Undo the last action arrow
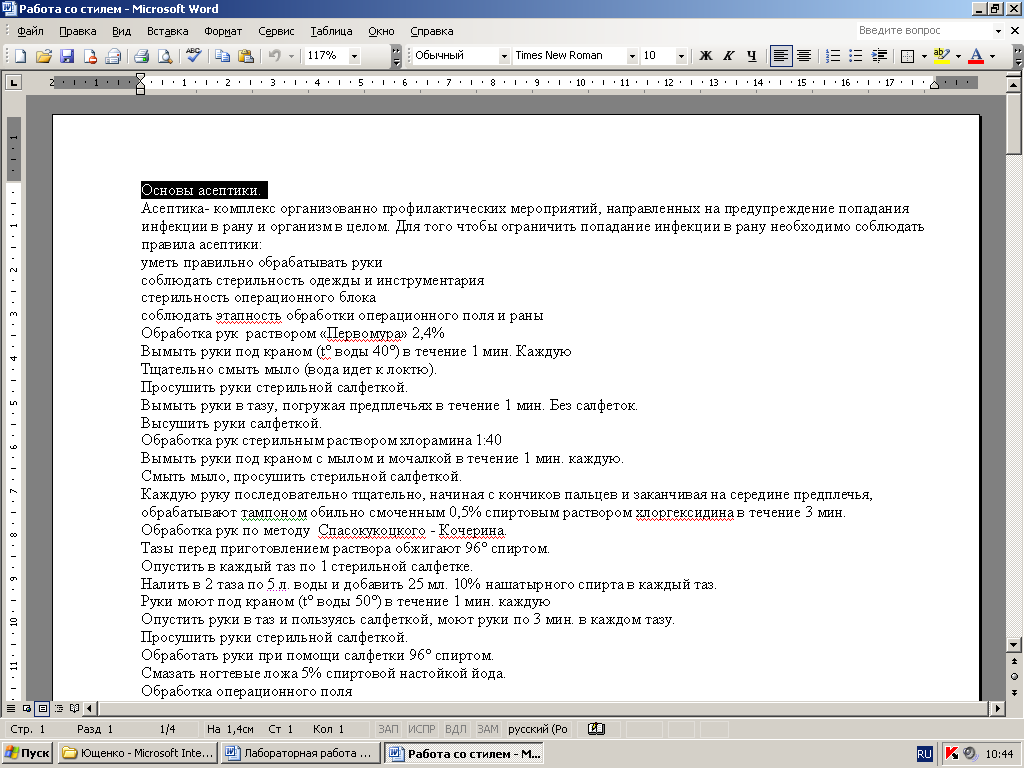1024x768 pixels. [x=275, y=56]
